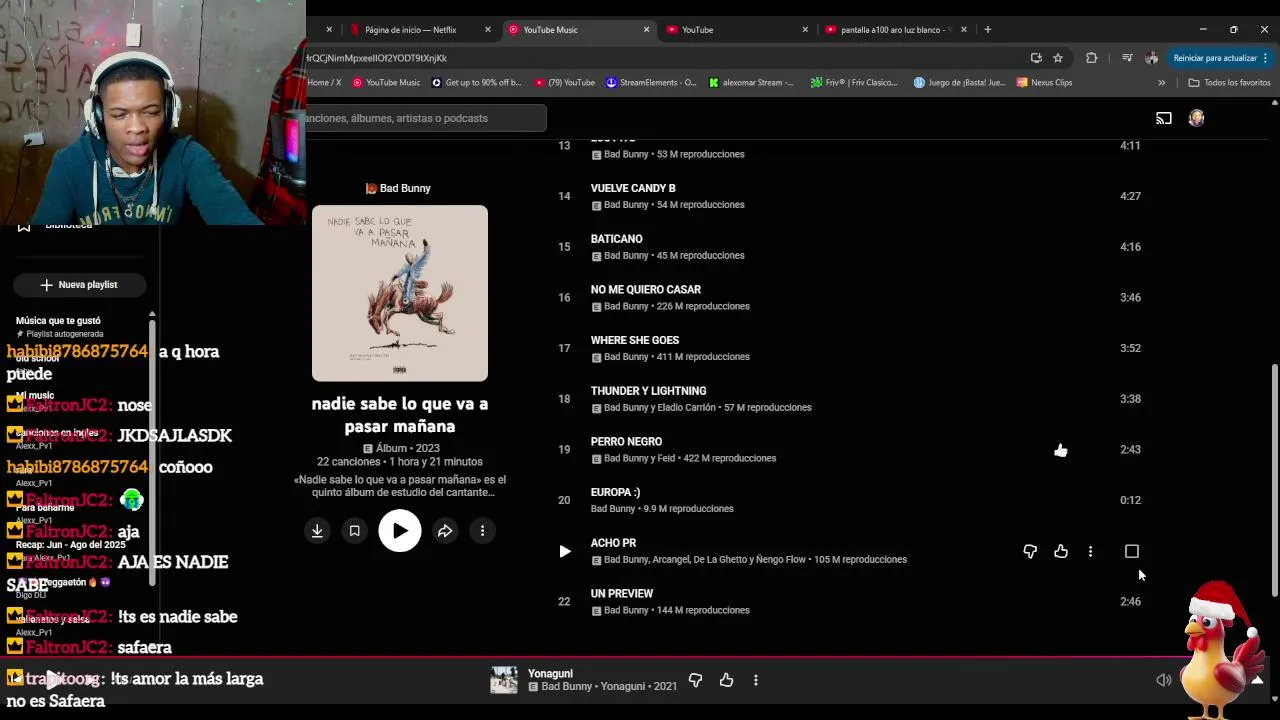Viewport: 1280px width, 720px height.
Task: Click the browser address bar
Action: pyautogui.click(x=660, y=58)
